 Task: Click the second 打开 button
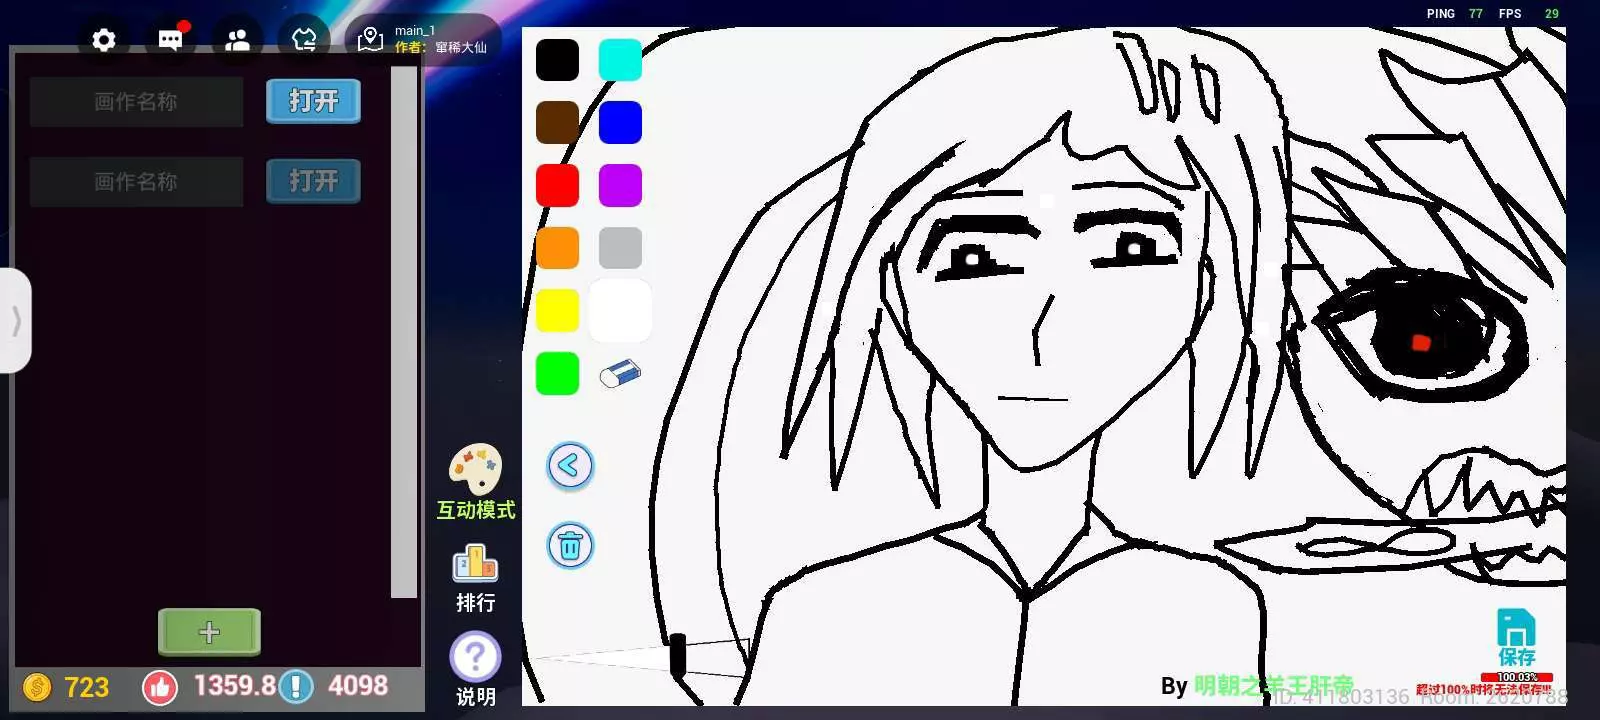(x=313, y=181)
